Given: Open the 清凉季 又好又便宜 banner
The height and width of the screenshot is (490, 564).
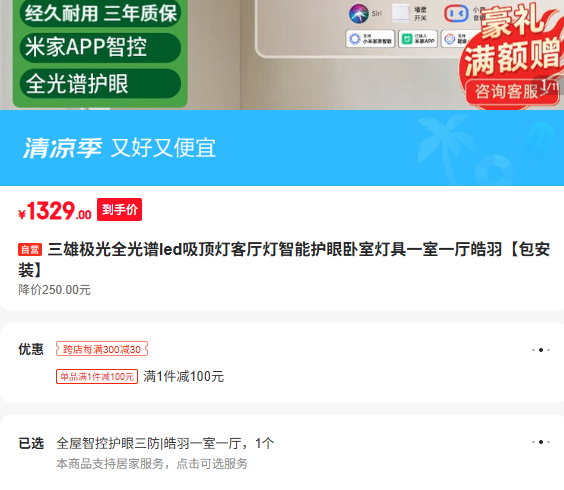Looking at the screenshot, I should [x=282, y=148].
